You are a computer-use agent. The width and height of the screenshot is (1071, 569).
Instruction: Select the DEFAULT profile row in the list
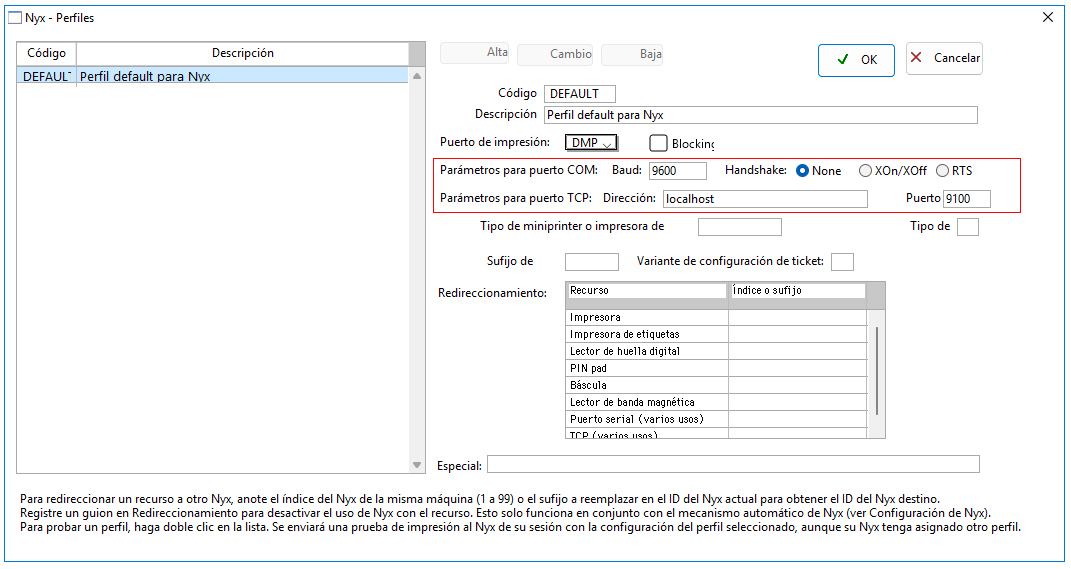click(212, 76)
